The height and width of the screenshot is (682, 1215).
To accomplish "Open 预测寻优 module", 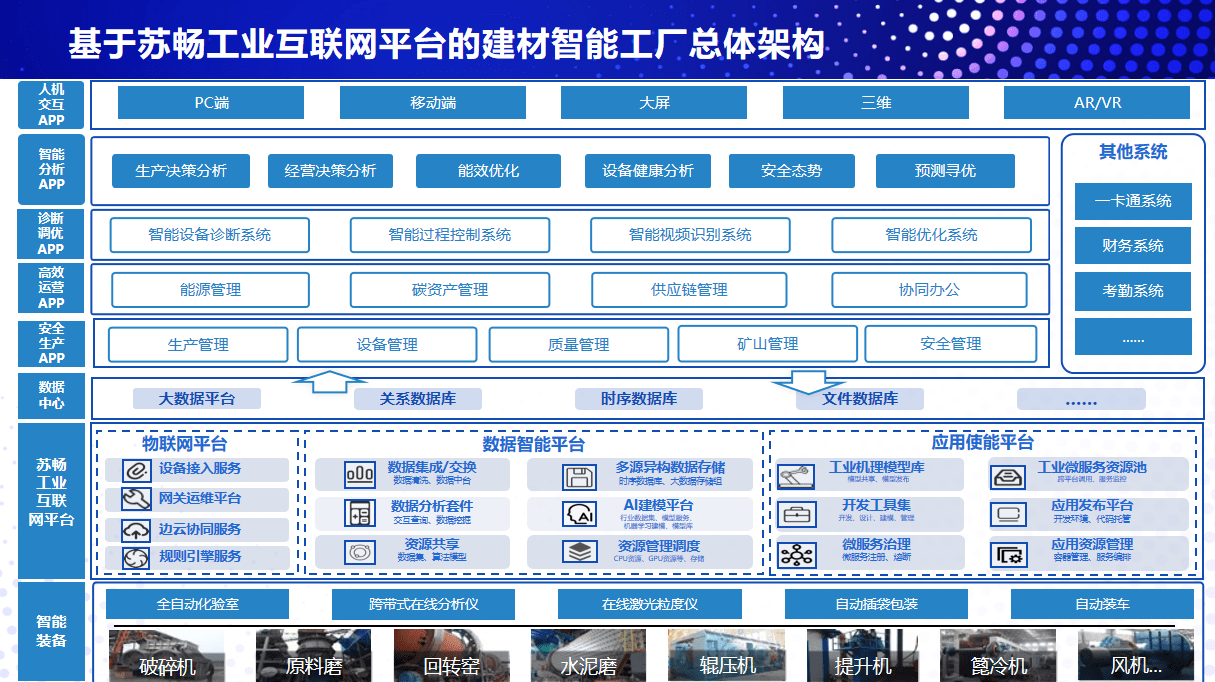I will [945, 171].
